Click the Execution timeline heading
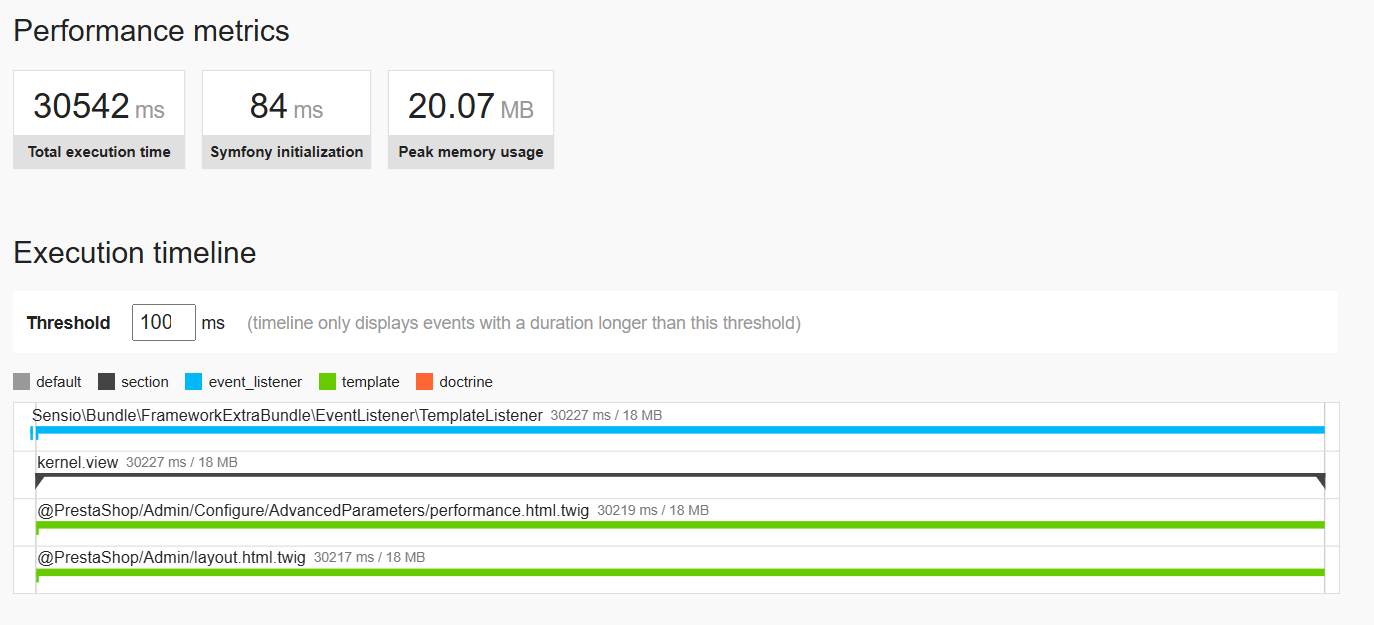The image size is (1374, 625). (x=135, y=253)
